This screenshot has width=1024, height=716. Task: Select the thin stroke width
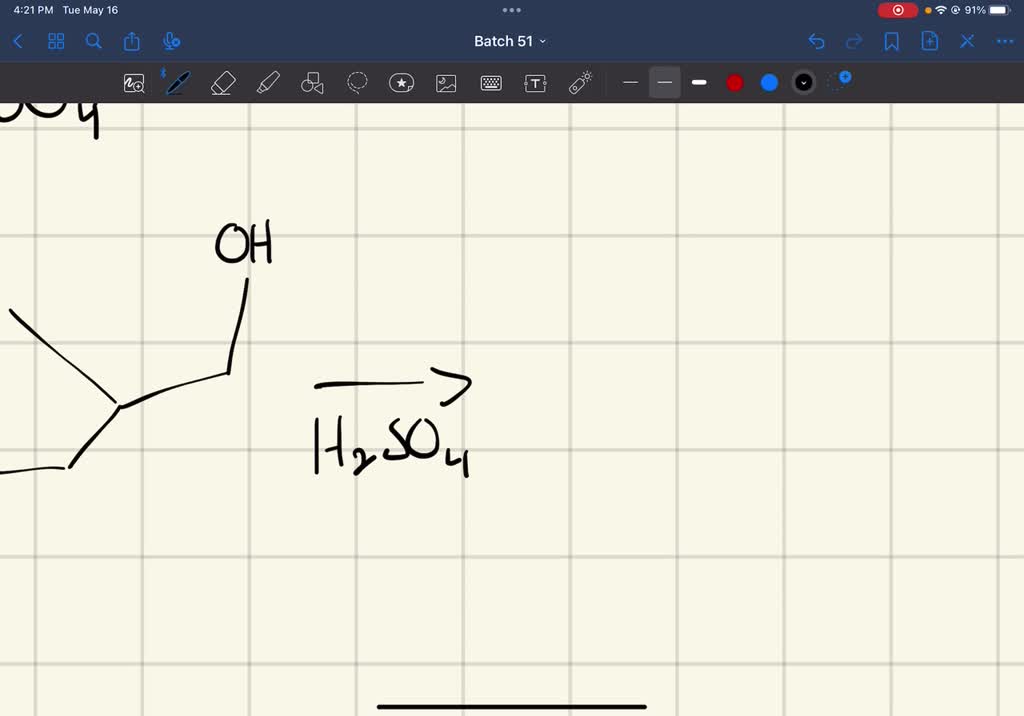(x=630, y=82)
